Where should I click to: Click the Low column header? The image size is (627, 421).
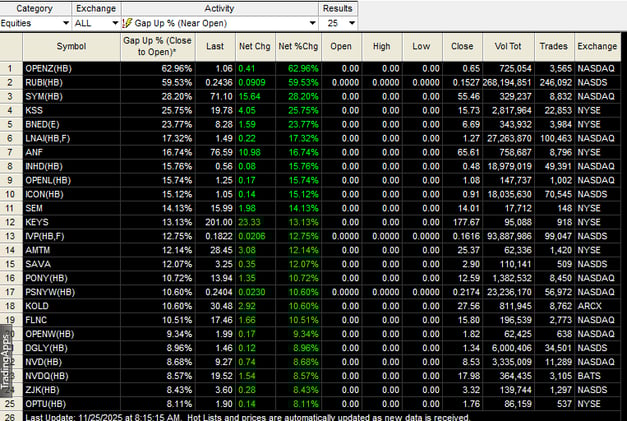pyautogui.click(x=422, y=46)
